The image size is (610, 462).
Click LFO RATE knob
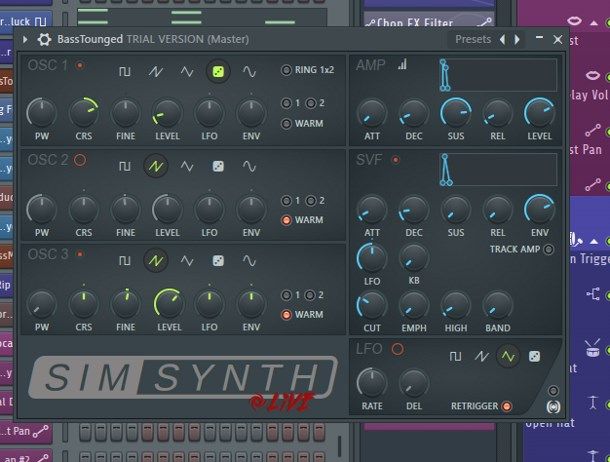(372, 383)
